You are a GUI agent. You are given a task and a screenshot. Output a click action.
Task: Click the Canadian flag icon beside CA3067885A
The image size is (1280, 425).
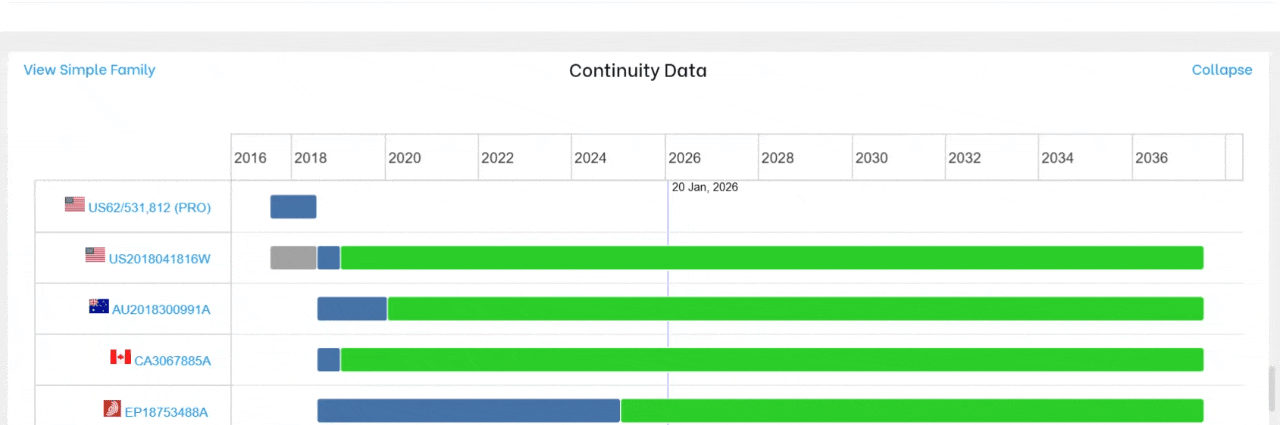120,357
